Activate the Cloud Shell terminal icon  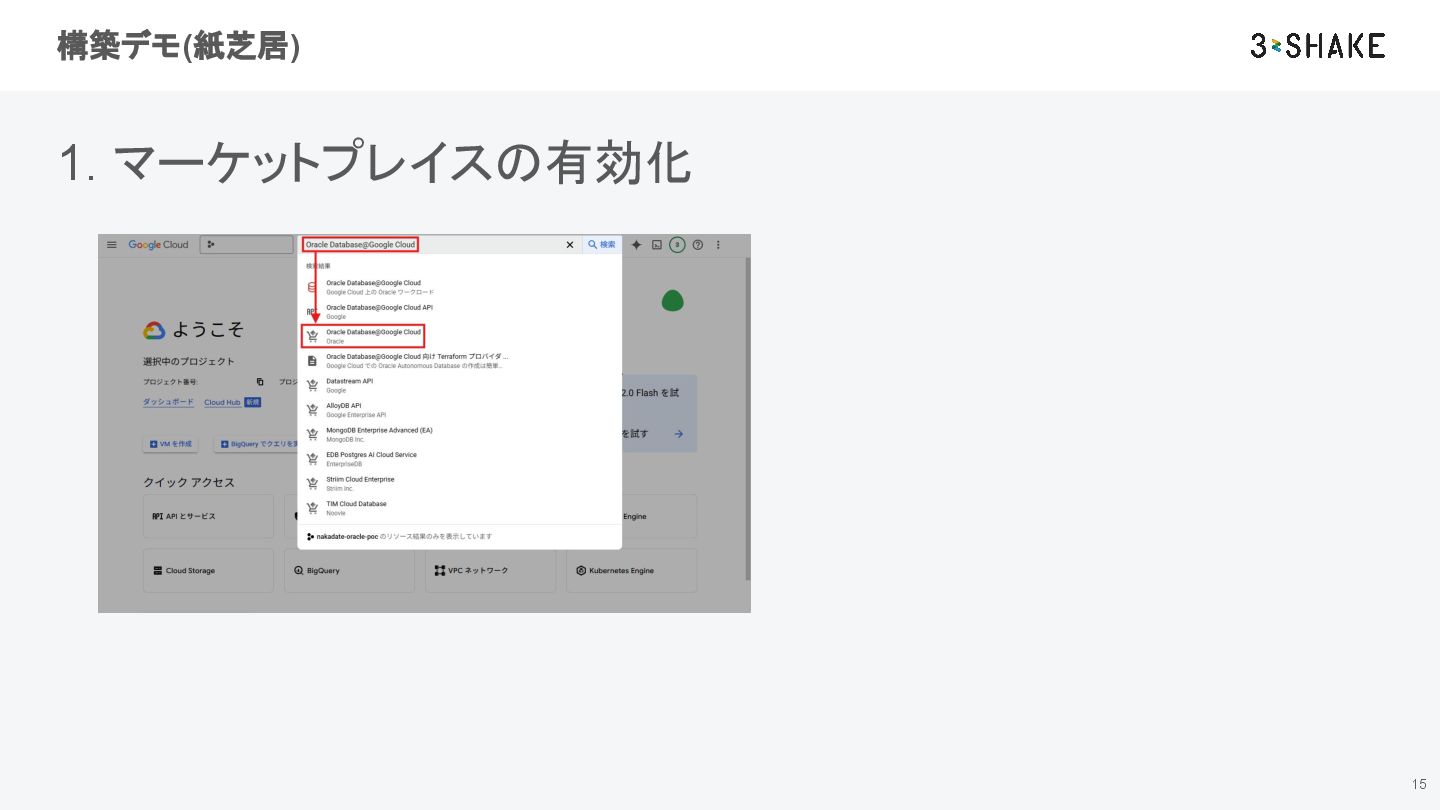(657, 245)
